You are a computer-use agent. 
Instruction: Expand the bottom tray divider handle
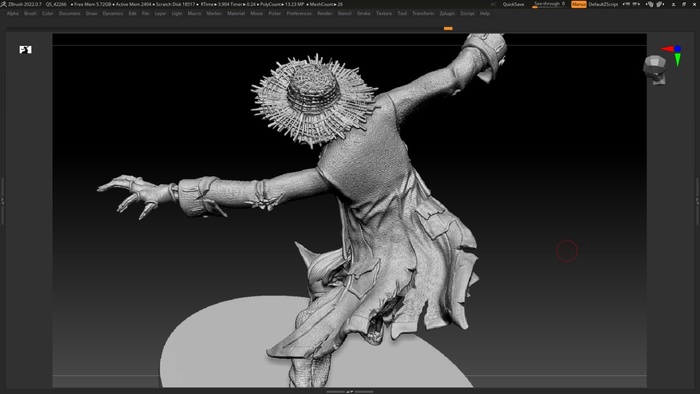350,391
